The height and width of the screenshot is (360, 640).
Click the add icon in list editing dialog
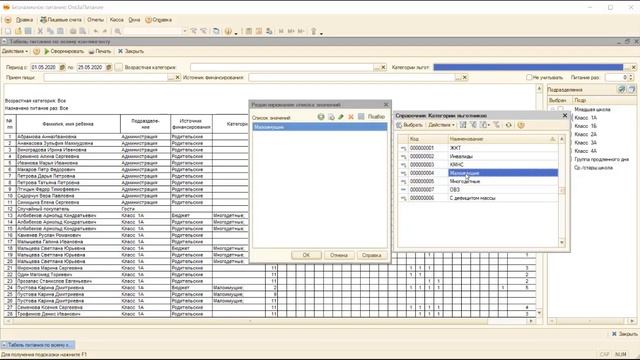click(x=321, y=117)
